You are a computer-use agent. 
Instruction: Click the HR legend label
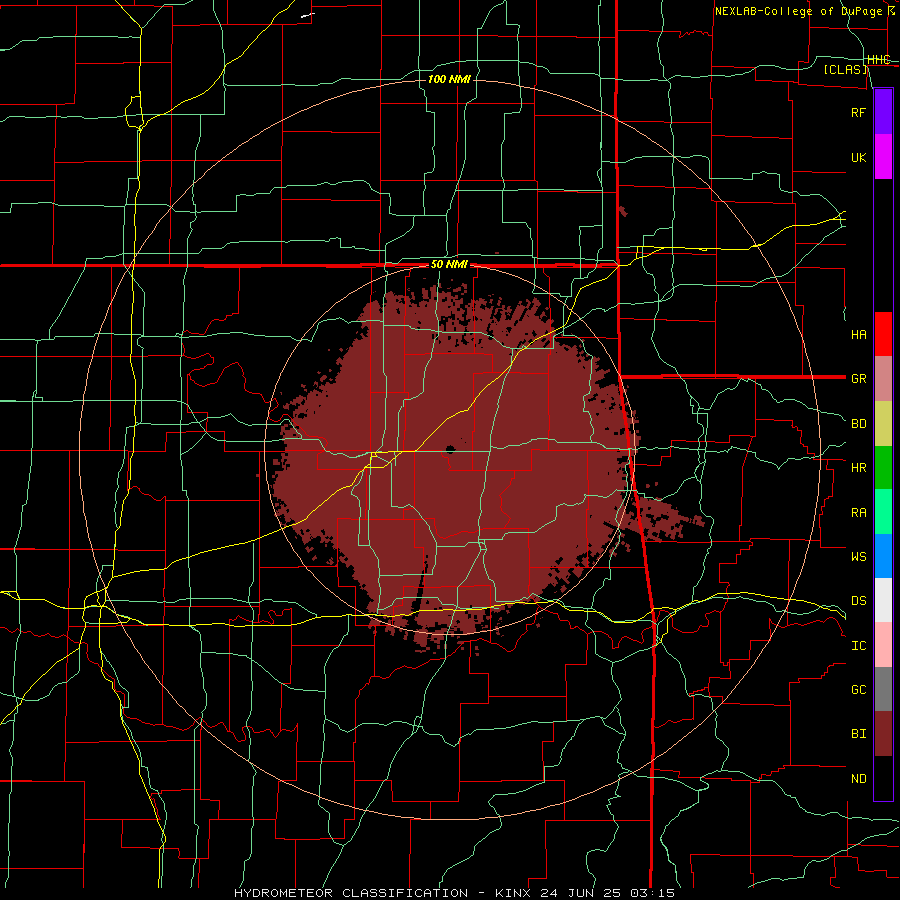click(x=858, y=468)
